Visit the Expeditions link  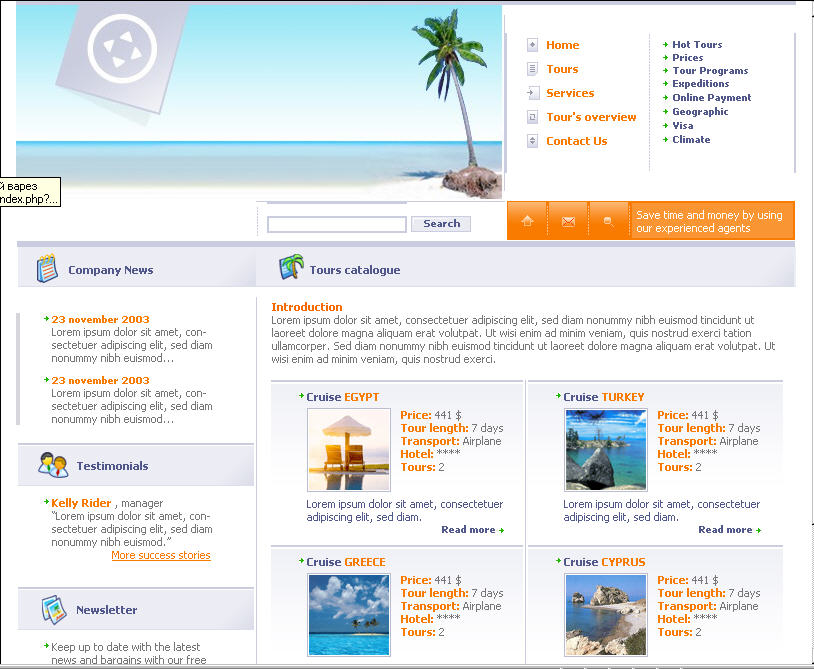coord(700,84)
